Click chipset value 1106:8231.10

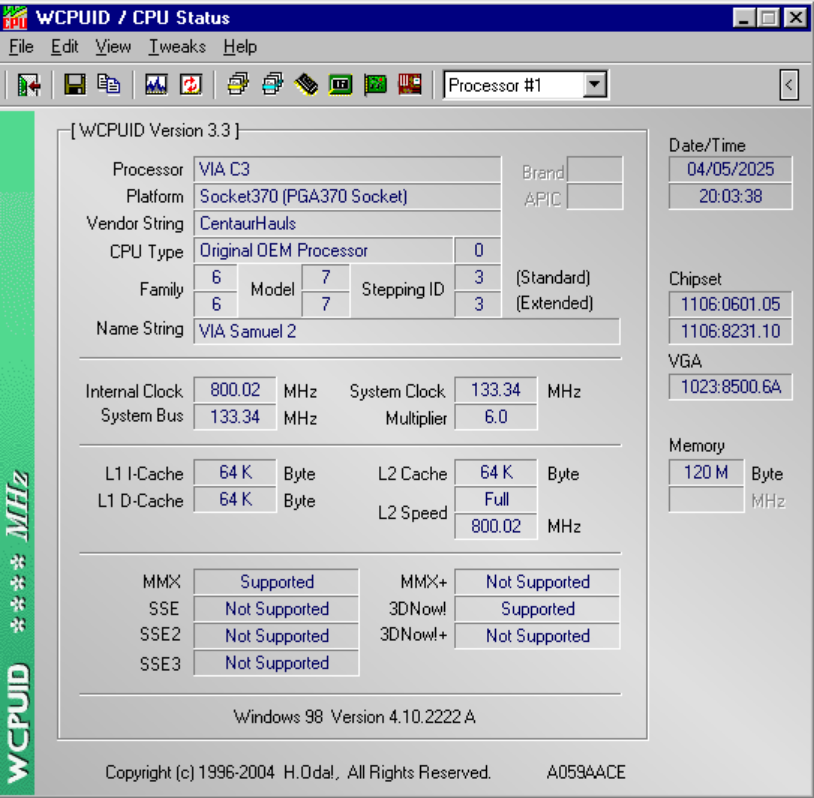730,331
